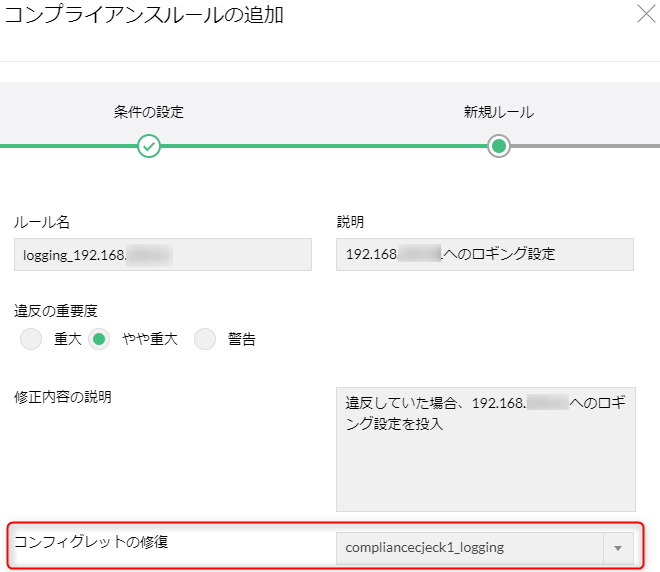Screen dimensions: 660x572
Task: Switch to the 新規ルール step label
Action: [498, 112]
